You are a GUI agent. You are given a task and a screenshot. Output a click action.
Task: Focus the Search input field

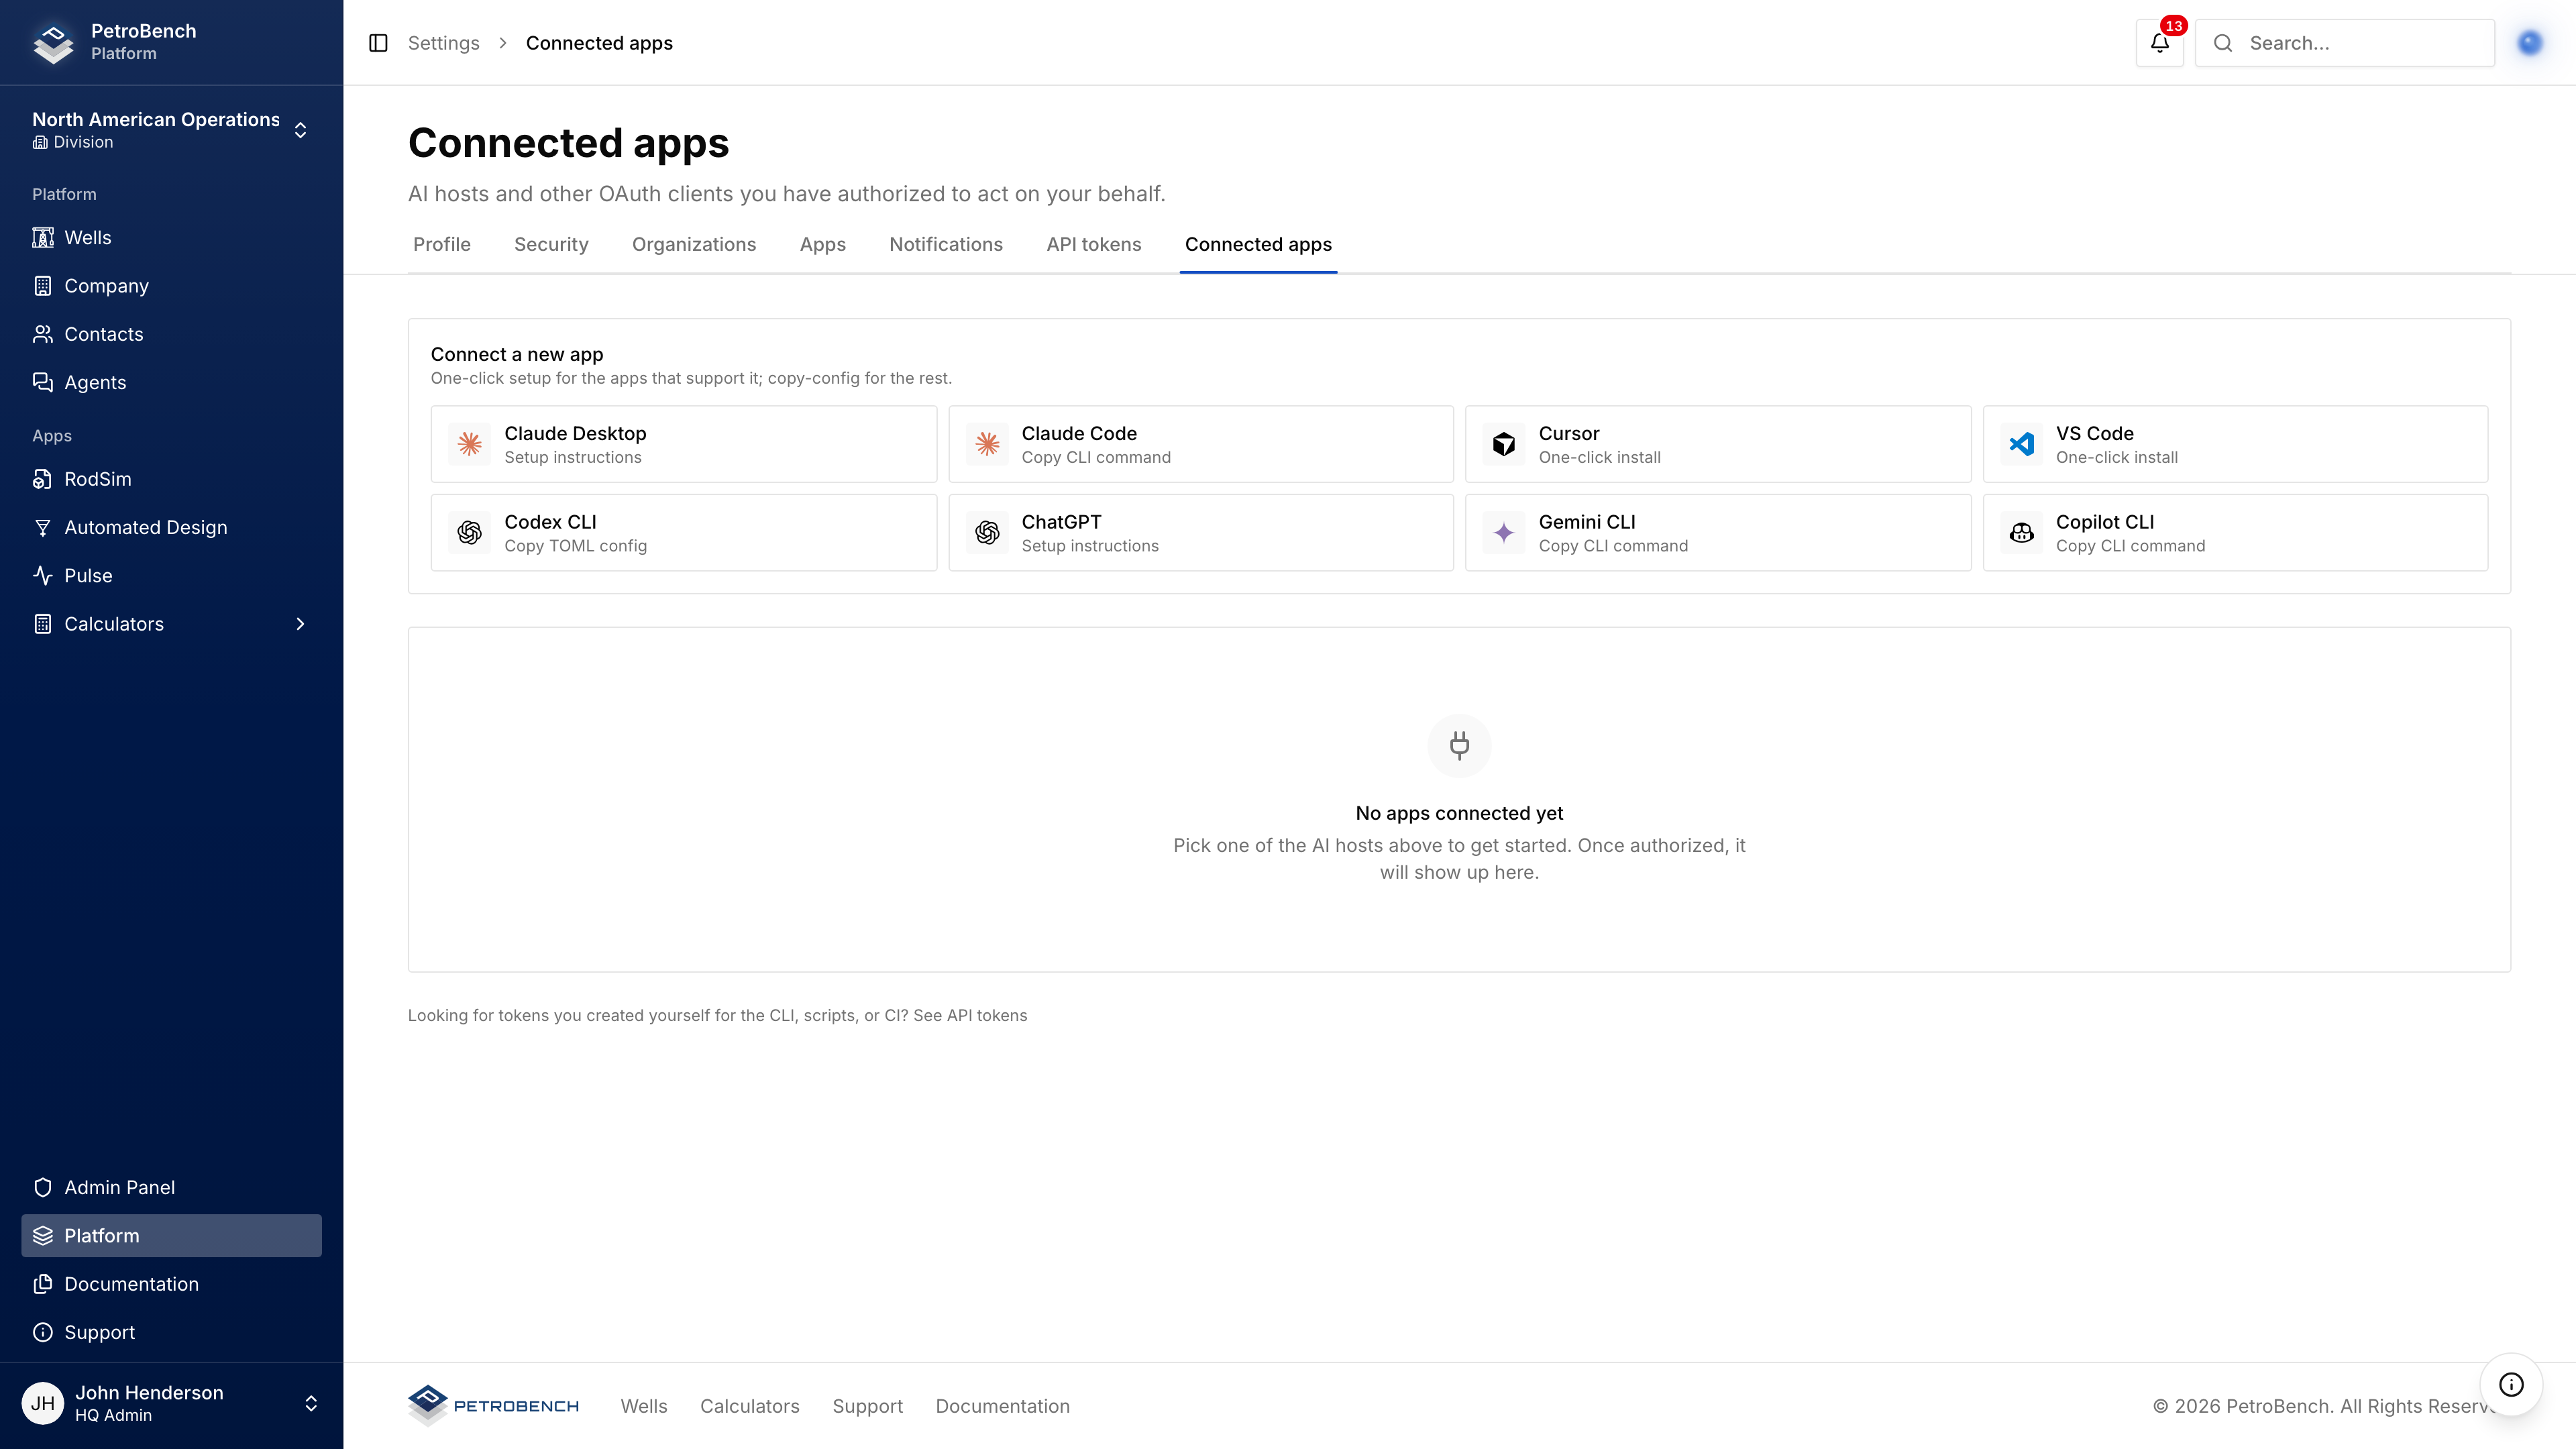point(2345,43)
